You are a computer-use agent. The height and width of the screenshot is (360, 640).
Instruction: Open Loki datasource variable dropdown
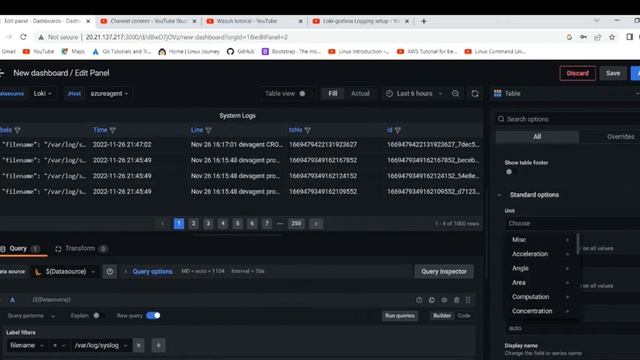(42, 93)
